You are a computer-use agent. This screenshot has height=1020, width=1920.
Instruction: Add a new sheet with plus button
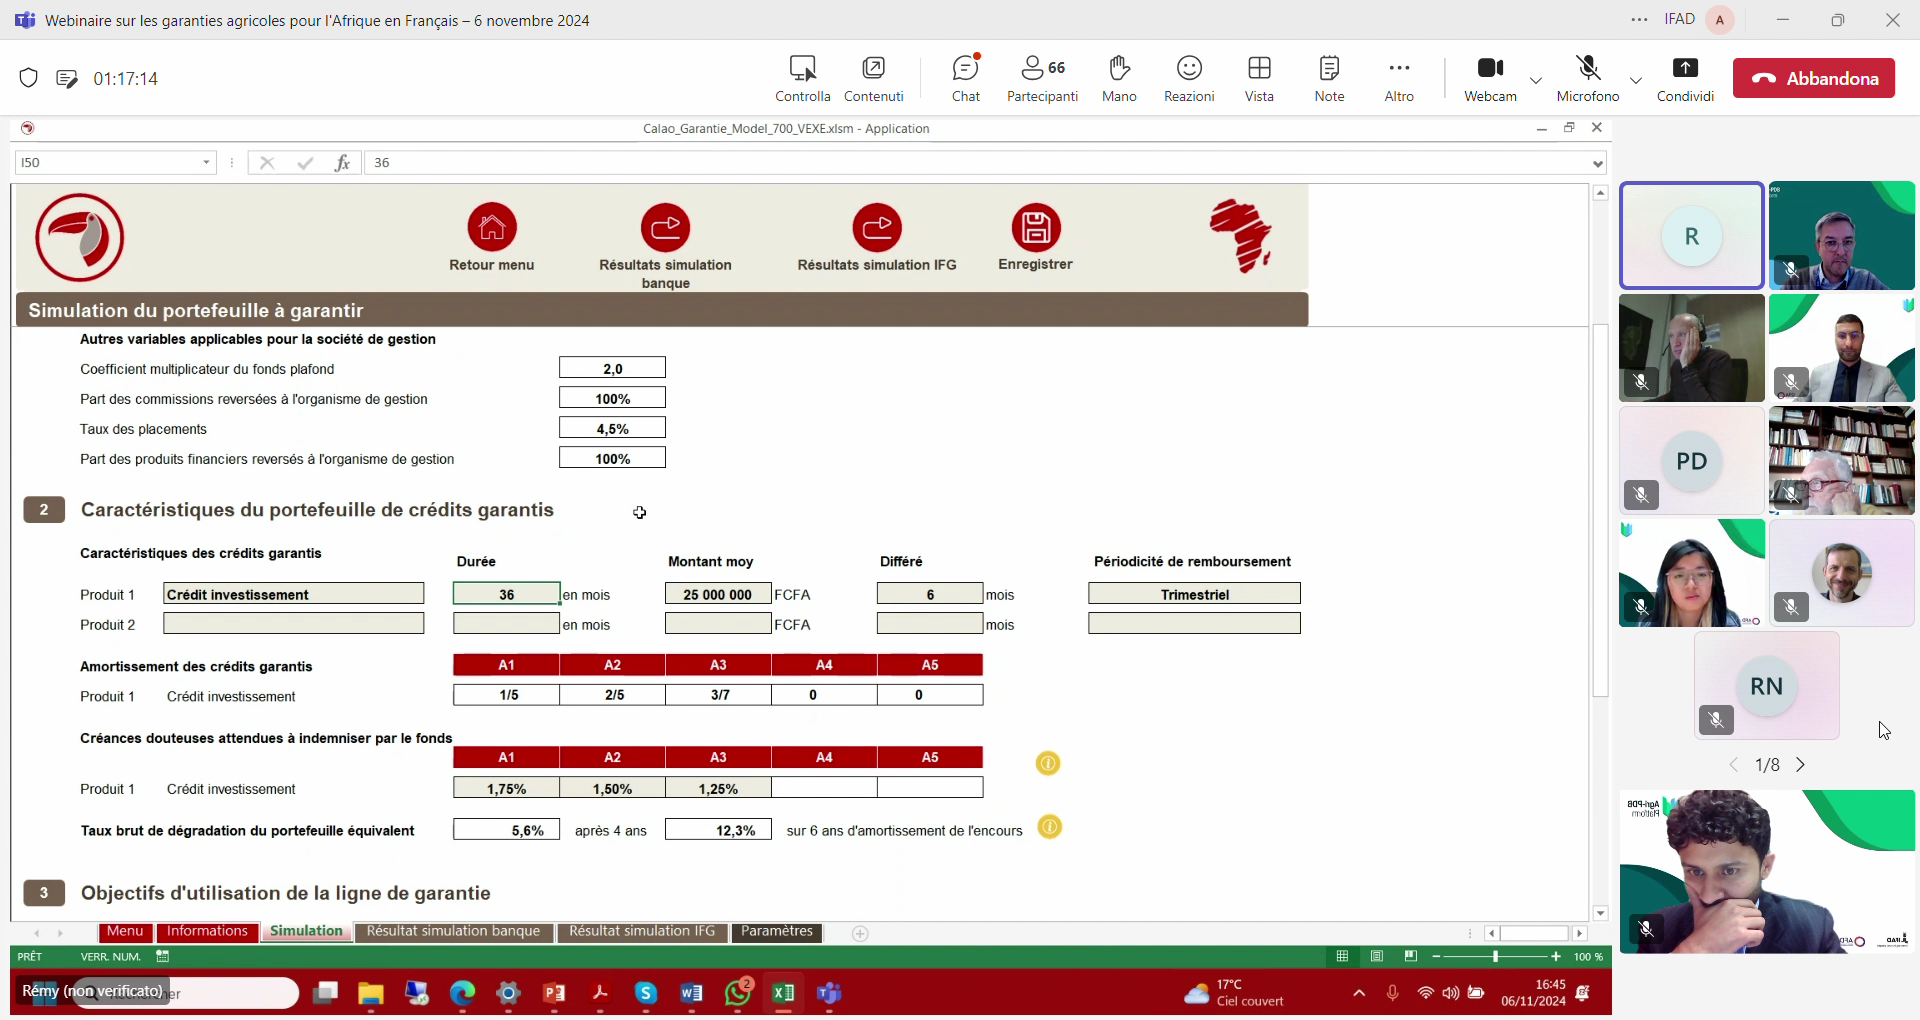860,933
